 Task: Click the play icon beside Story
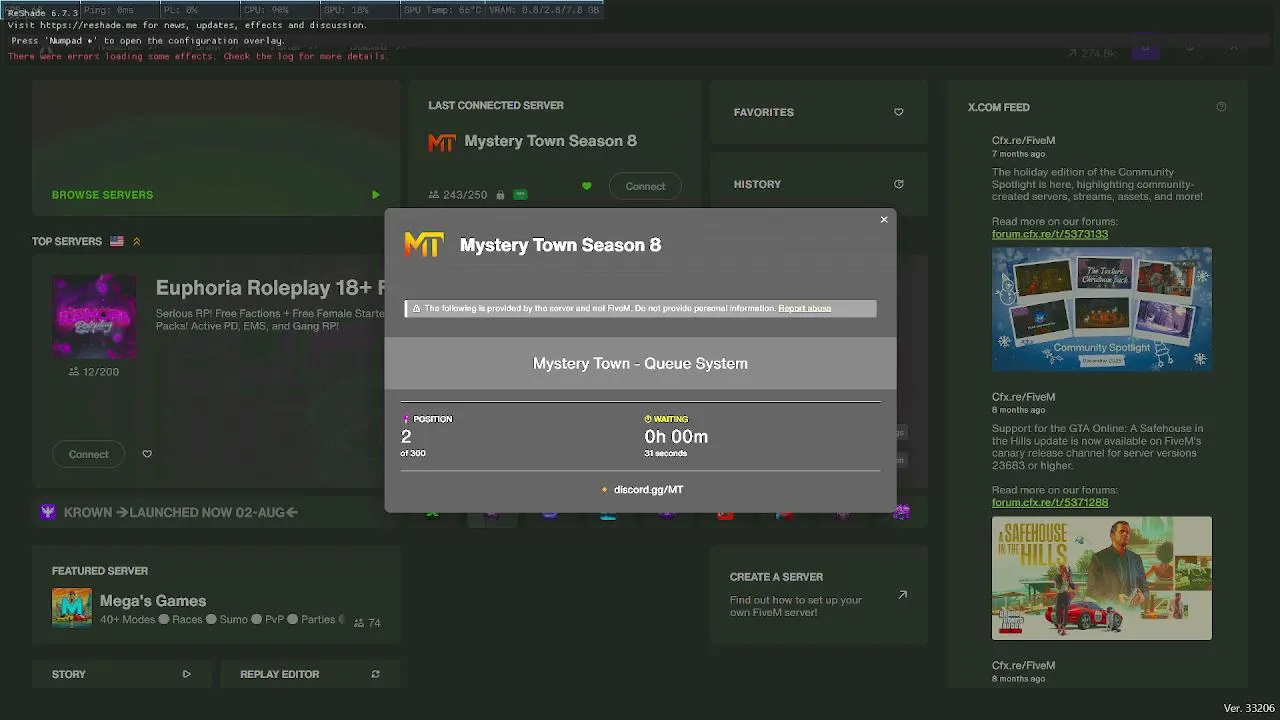(186, 674)
